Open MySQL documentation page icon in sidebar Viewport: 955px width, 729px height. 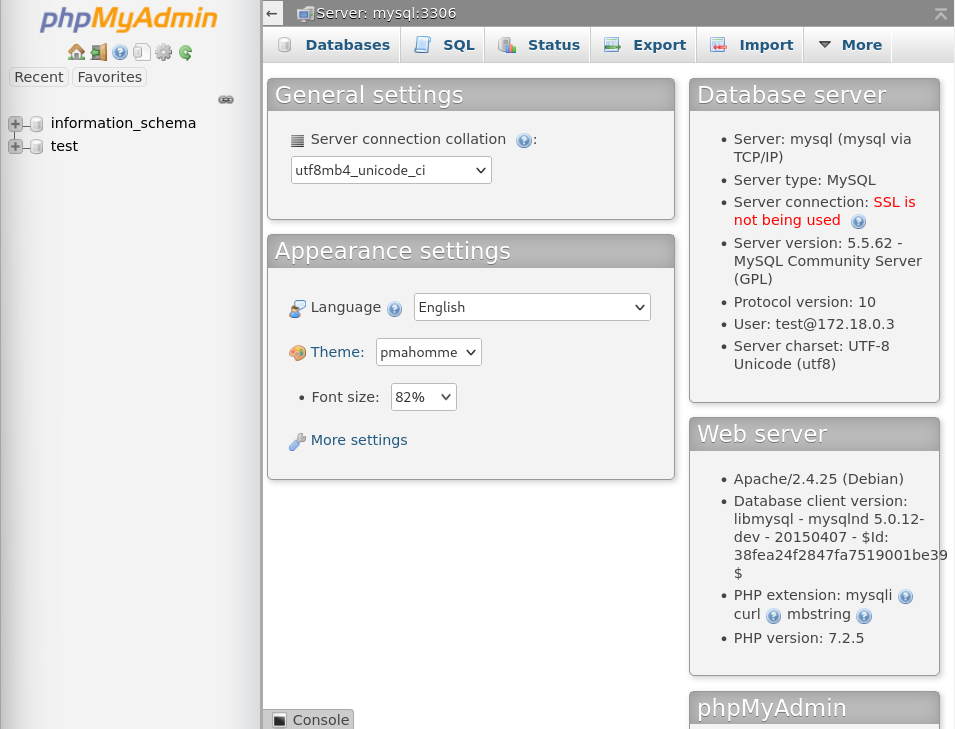tap(142, 52)
